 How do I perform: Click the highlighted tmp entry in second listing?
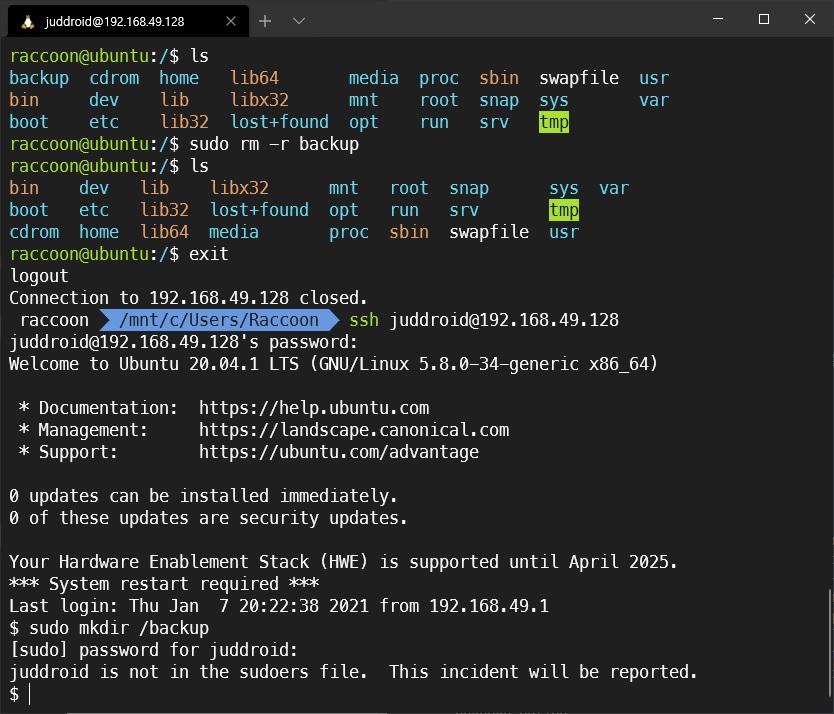(x=564, y=210)
